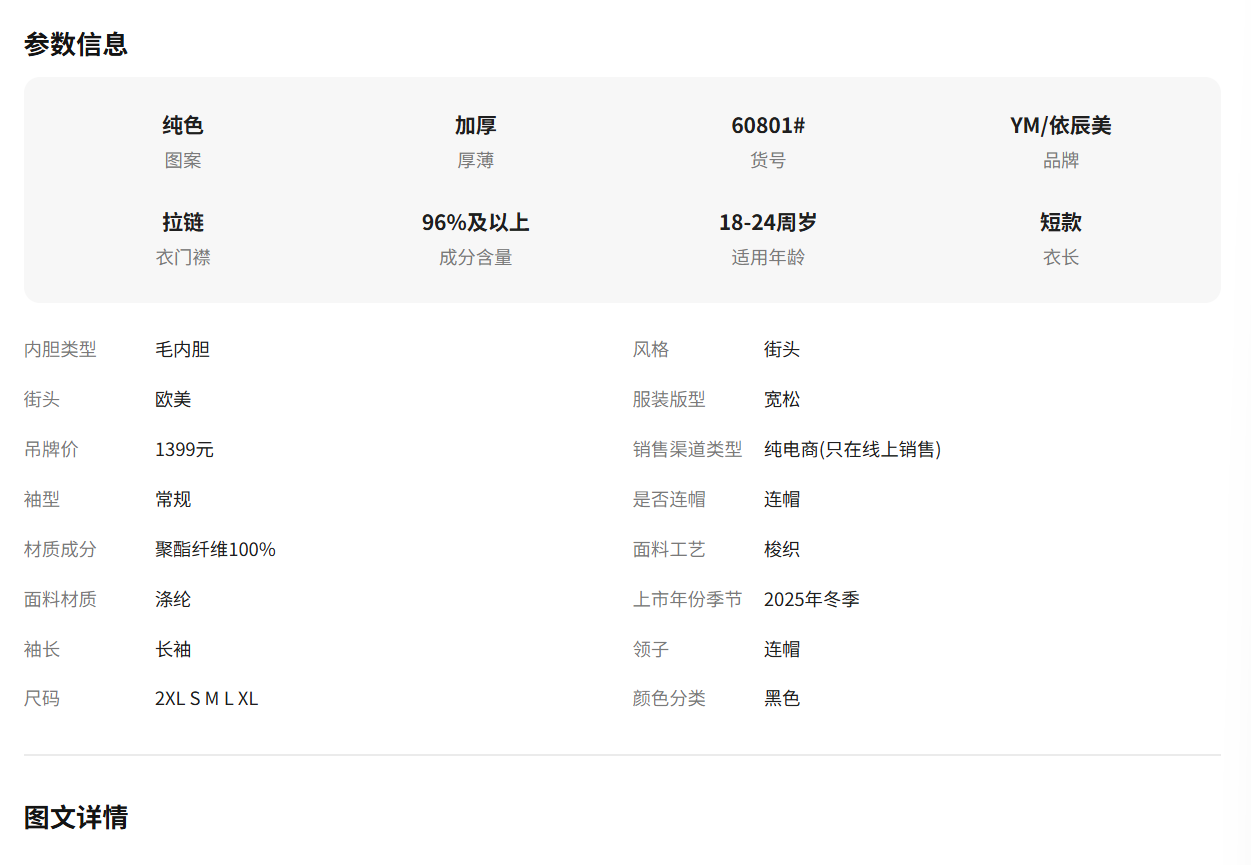The width and height of the screenshot is (1251, 865).
Task: Click the 图文详情 section heading
Action: point(76,817)
